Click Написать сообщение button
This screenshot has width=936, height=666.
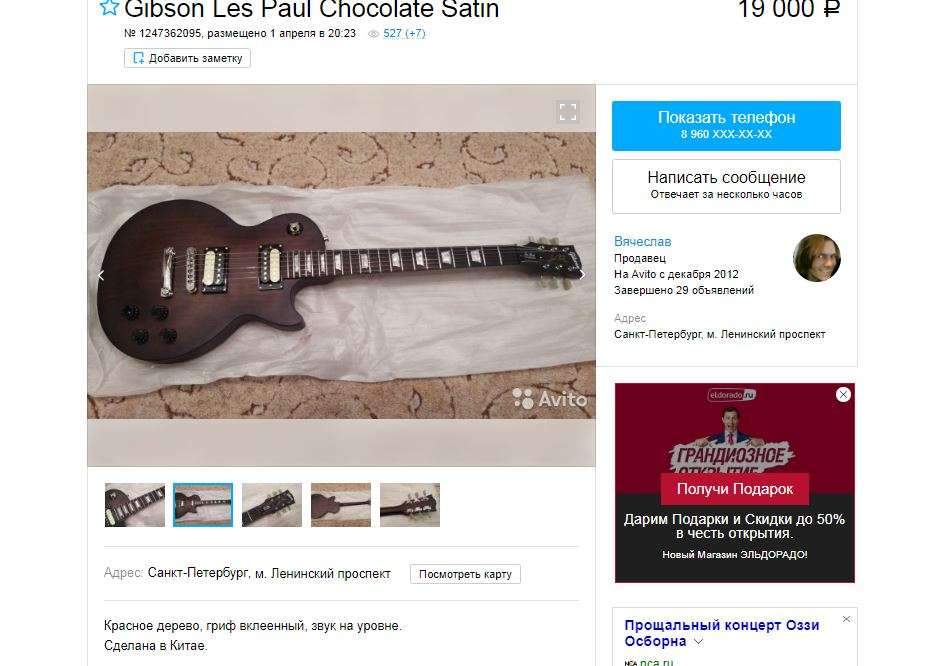click(726, 186)
